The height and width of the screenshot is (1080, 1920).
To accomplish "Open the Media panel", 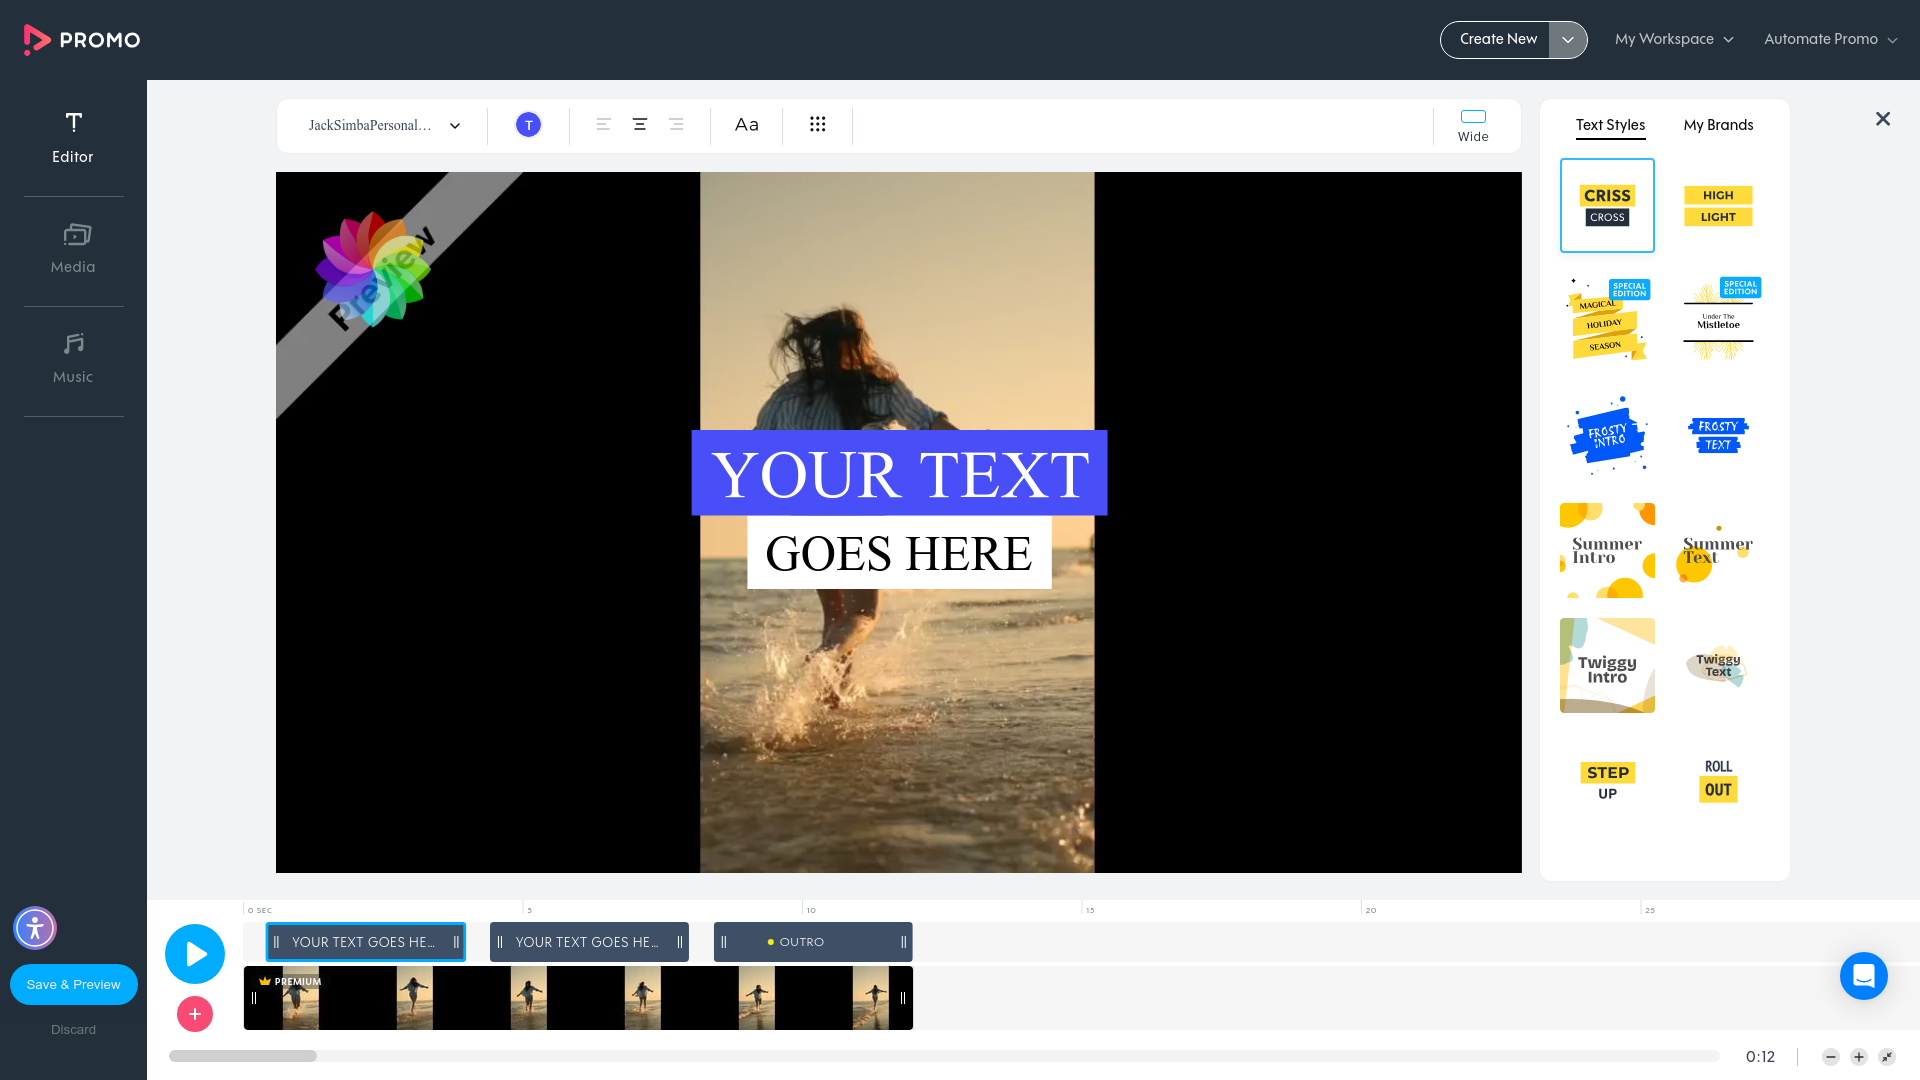I will click(x=73, y=247).
